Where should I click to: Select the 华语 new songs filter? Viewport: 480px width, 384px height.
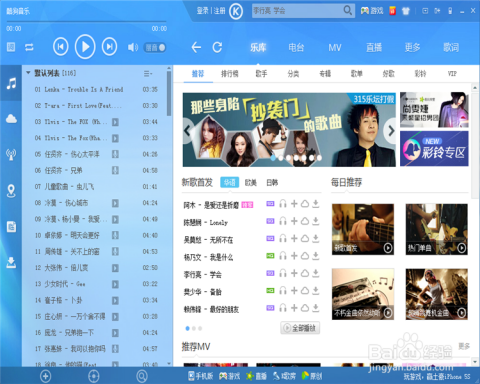pyautogui.click(x=230, y=182)
